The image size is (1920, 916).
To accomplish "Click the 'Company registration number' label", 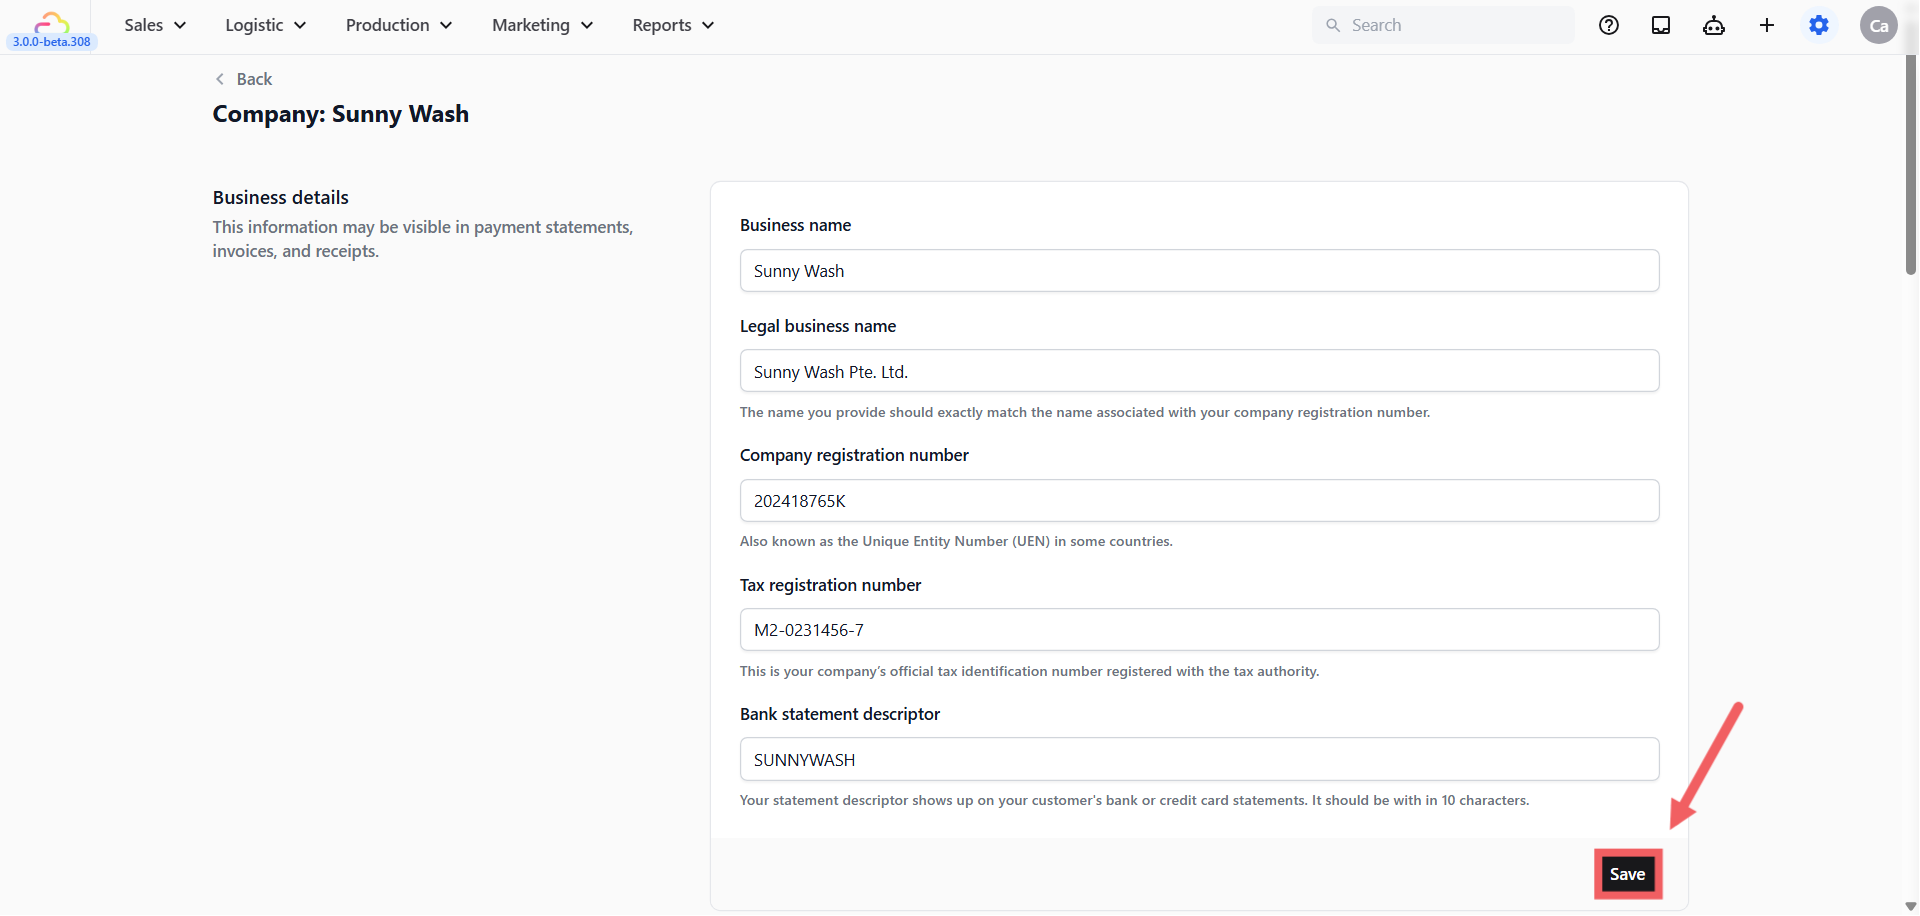I will pos(854,455).
